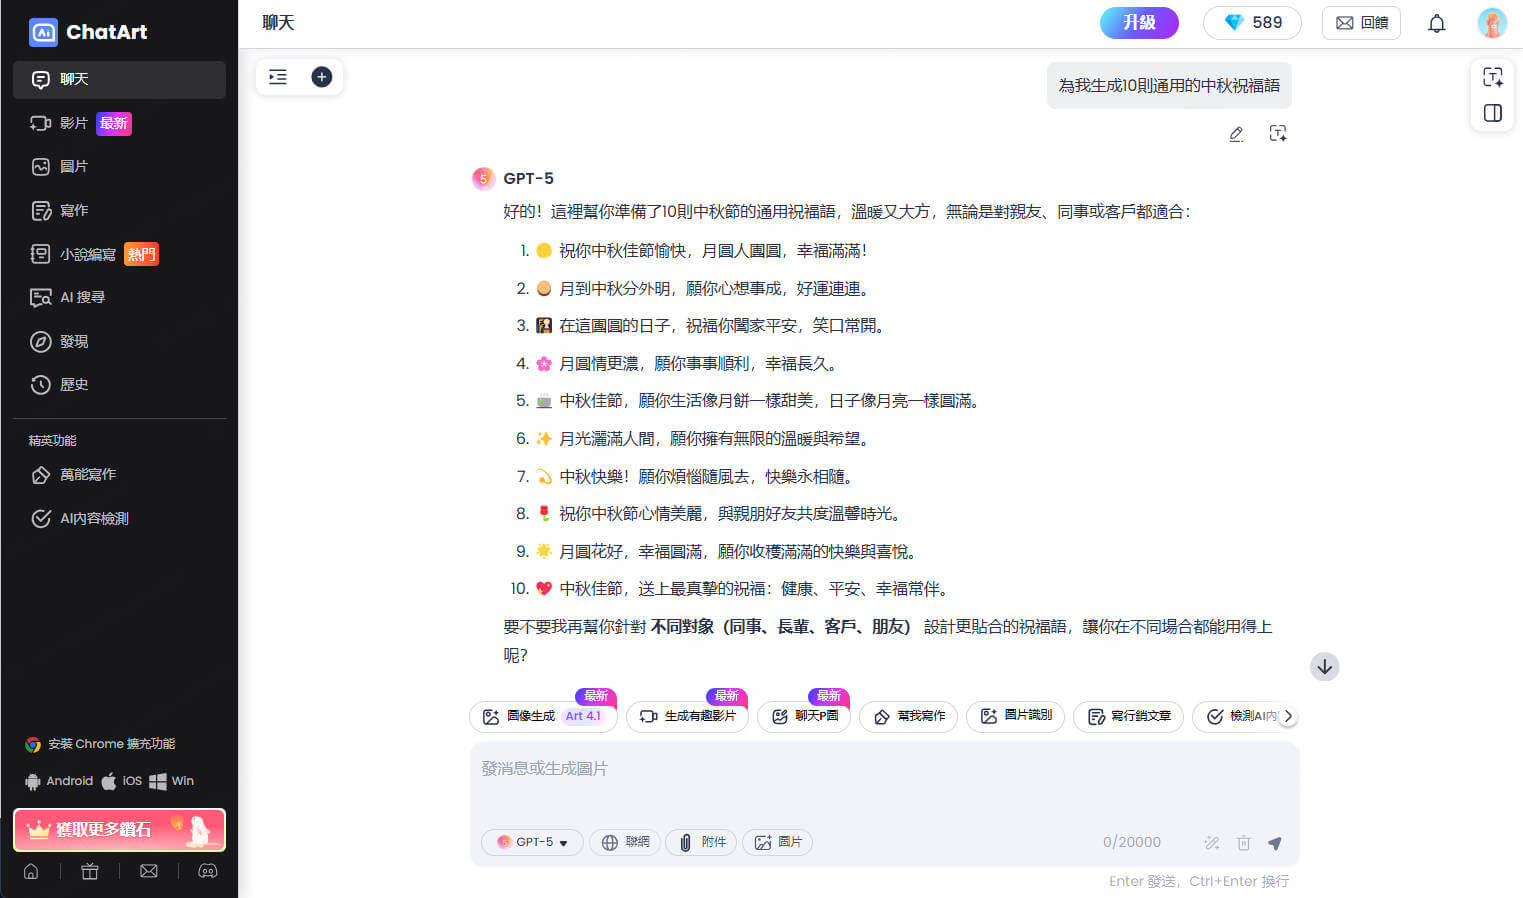Viewport: 1523px width, 898px height.
Task: Click the 回饋 feedback button
Action: (x=1361, y=23)
